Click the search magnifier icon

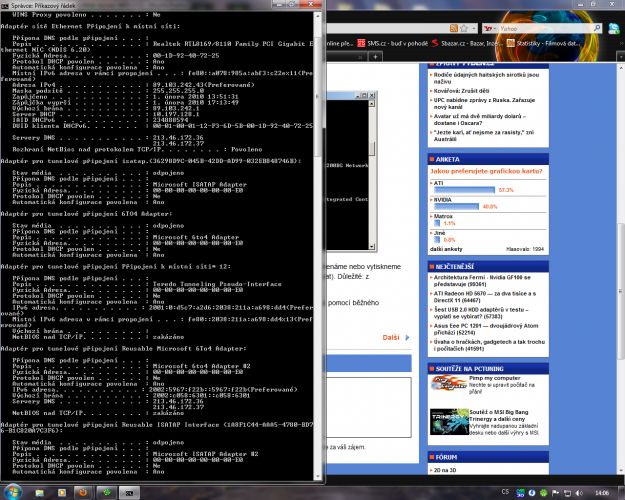point(597,28)
